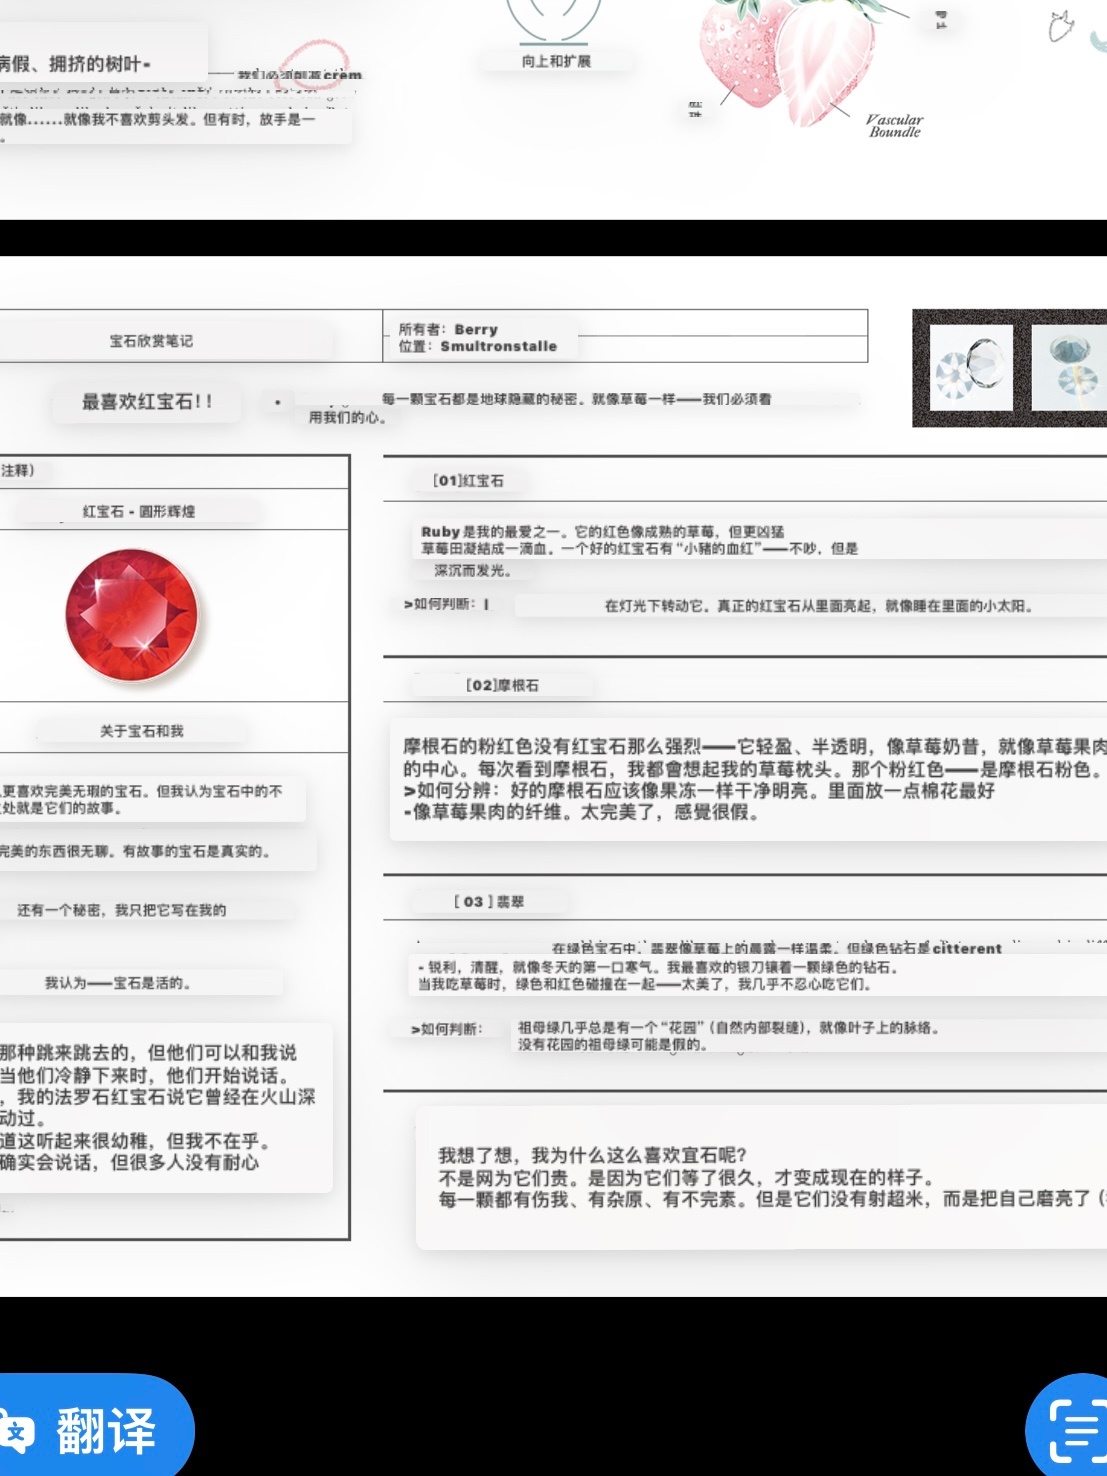Select the line '完美的东西很无聊。有故事的宝石是真实的。'

(x=135, y=852)
